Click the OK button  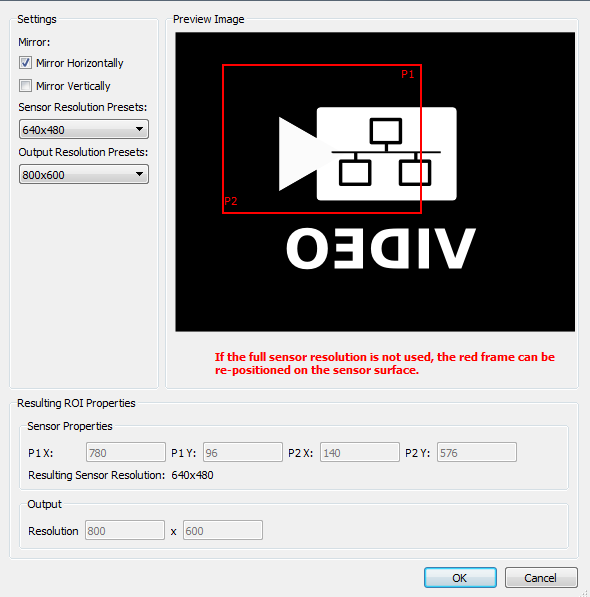[460, 578]
